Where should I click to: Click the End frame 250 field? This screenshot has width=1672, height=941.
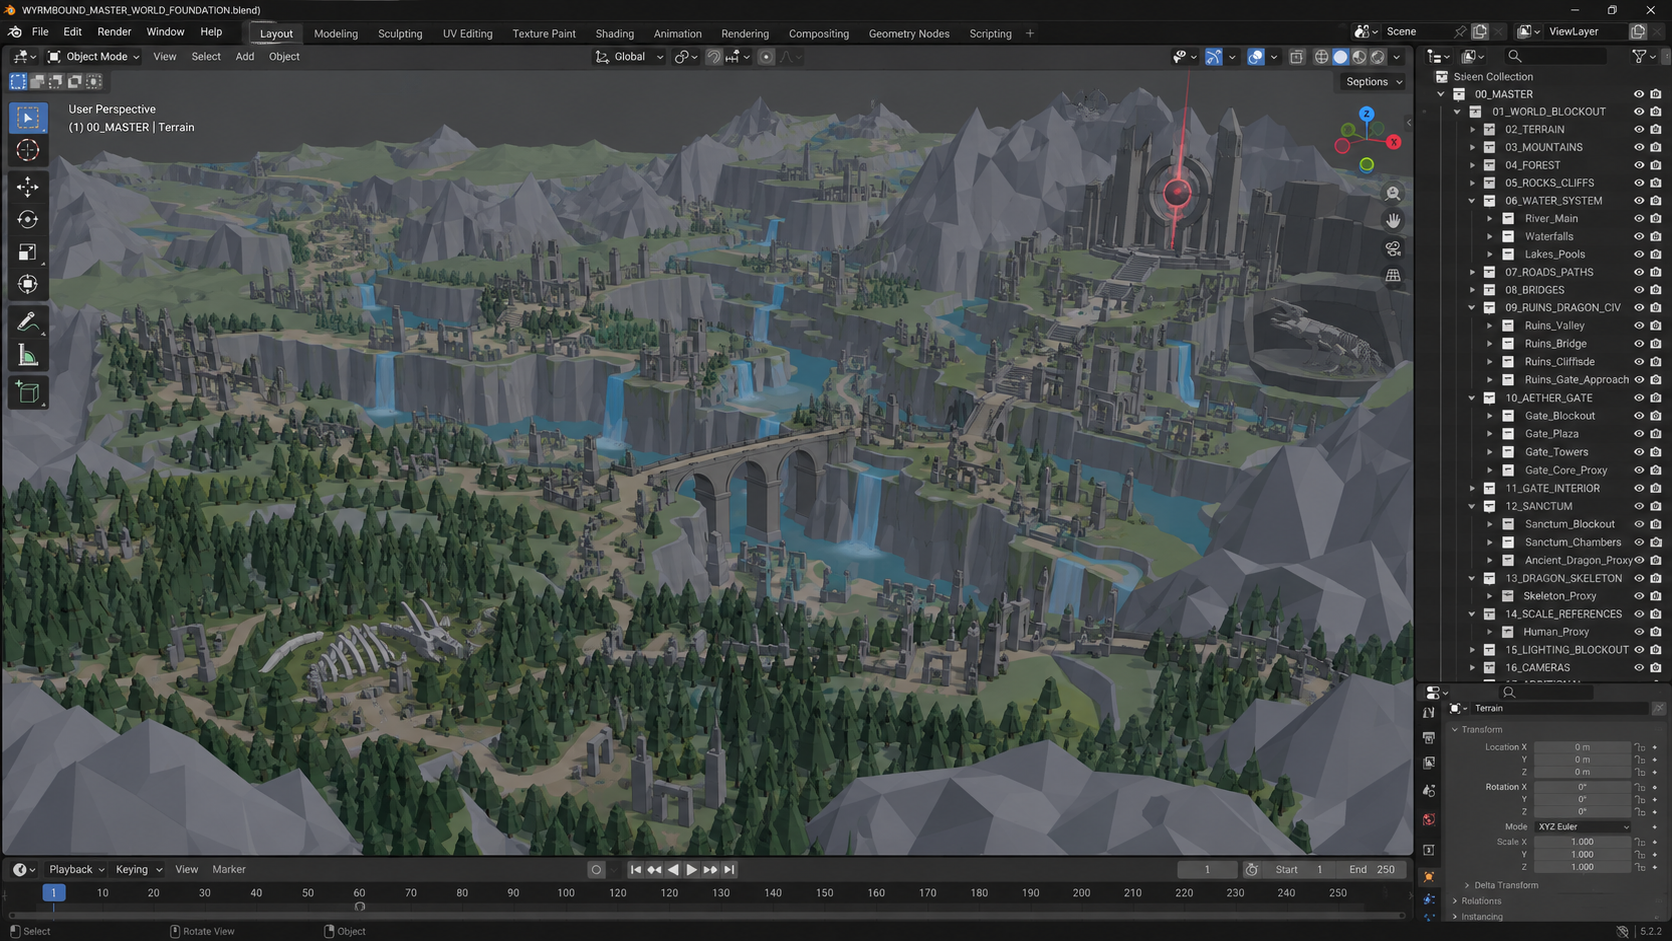tap(1372, 870)
